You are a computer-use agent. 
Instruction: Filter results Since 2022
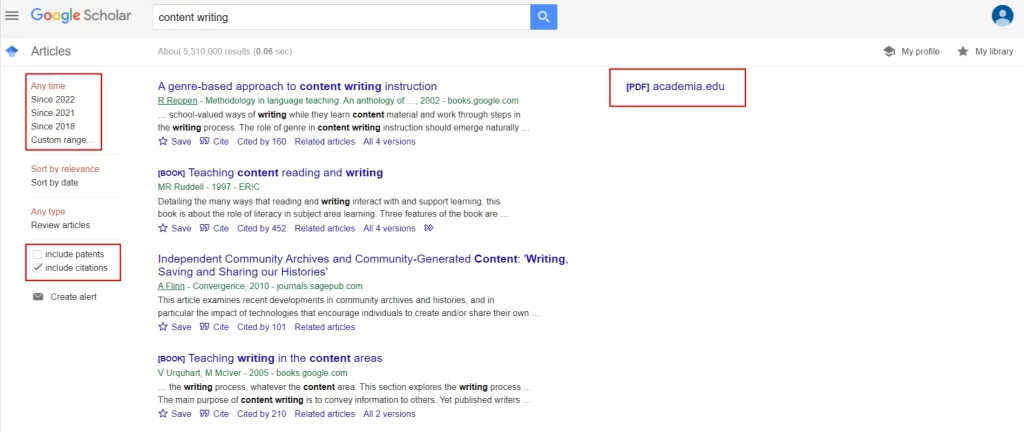(x=53, y=100)
